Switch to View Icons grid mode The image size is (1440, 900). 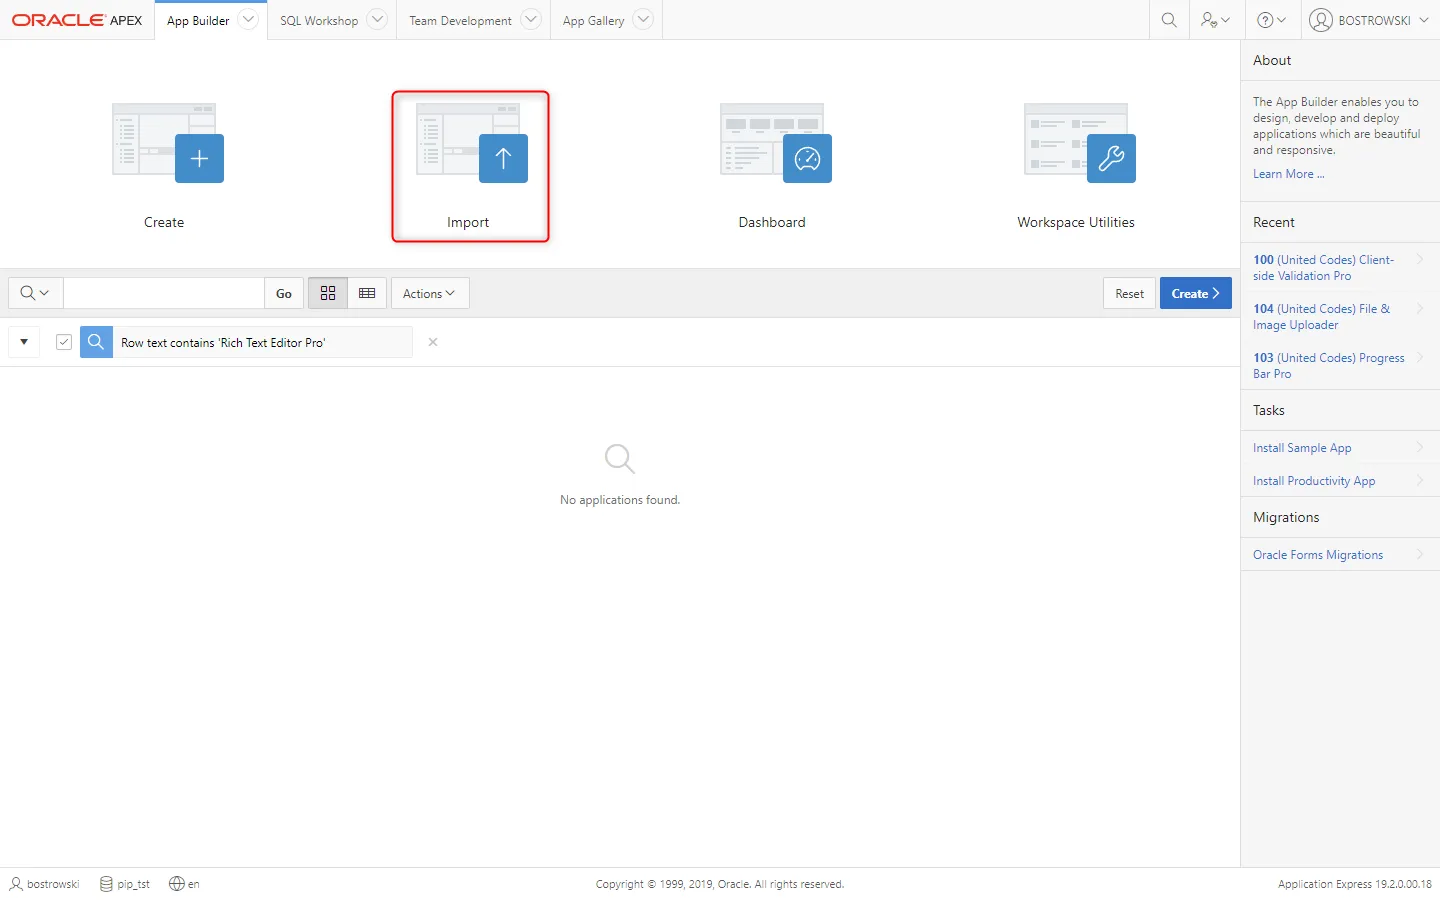tap(328, 293)
